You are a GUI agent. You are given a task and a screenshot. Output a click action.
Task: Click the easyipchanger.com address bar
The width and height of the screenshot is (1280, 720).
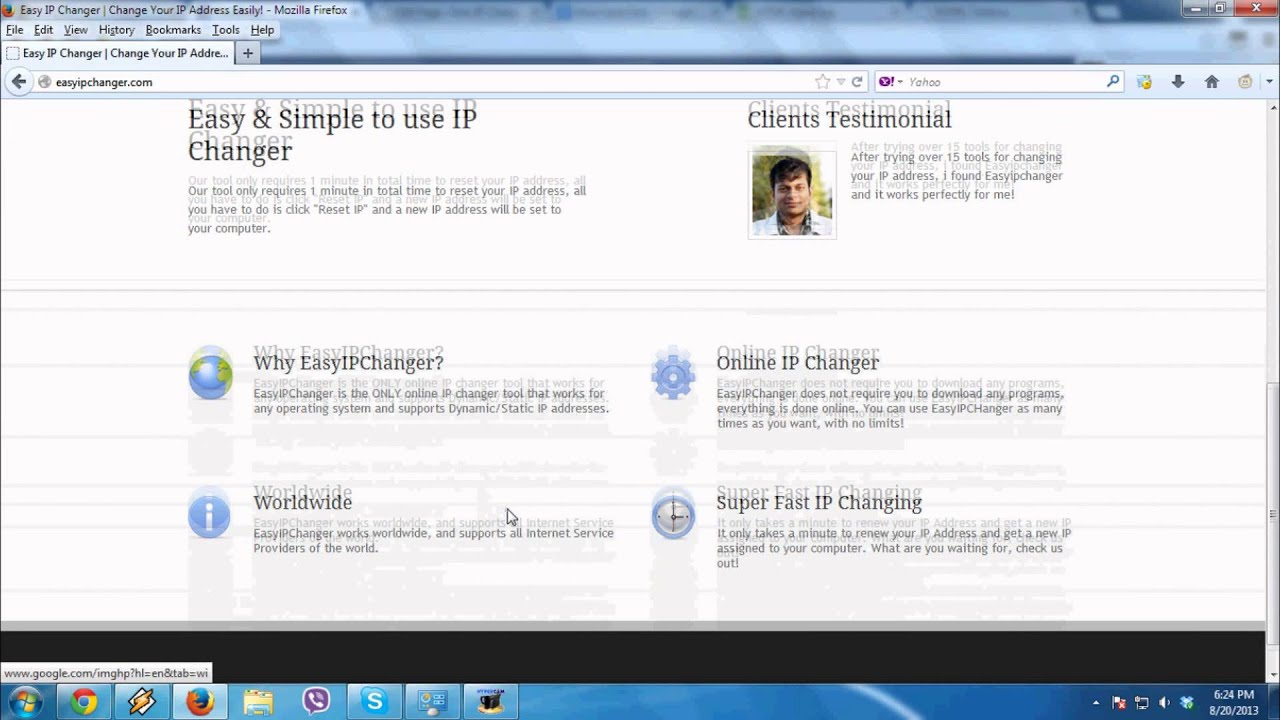pyautogui.click(x=430, y=82)
